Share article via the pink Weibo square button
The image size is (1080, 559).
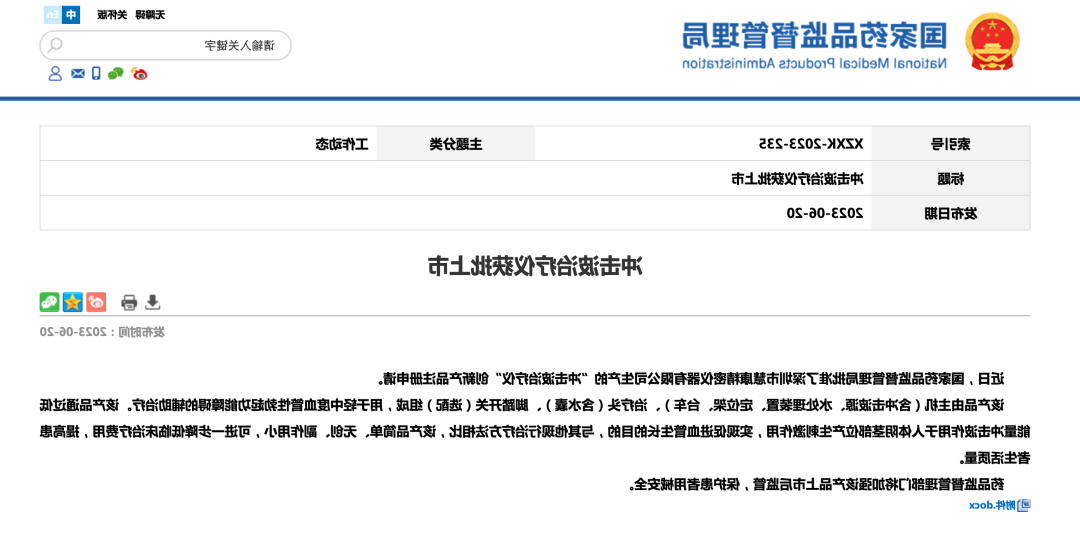[x=96, y=302]
